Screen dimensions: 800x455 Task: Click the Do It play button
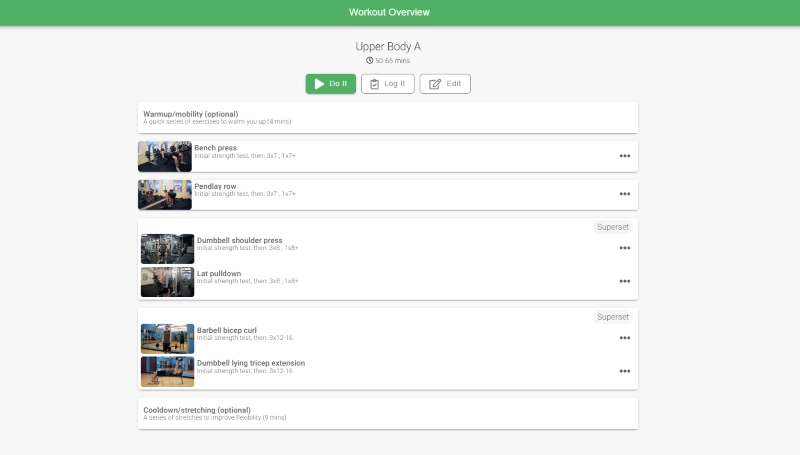tap(330, 84)
